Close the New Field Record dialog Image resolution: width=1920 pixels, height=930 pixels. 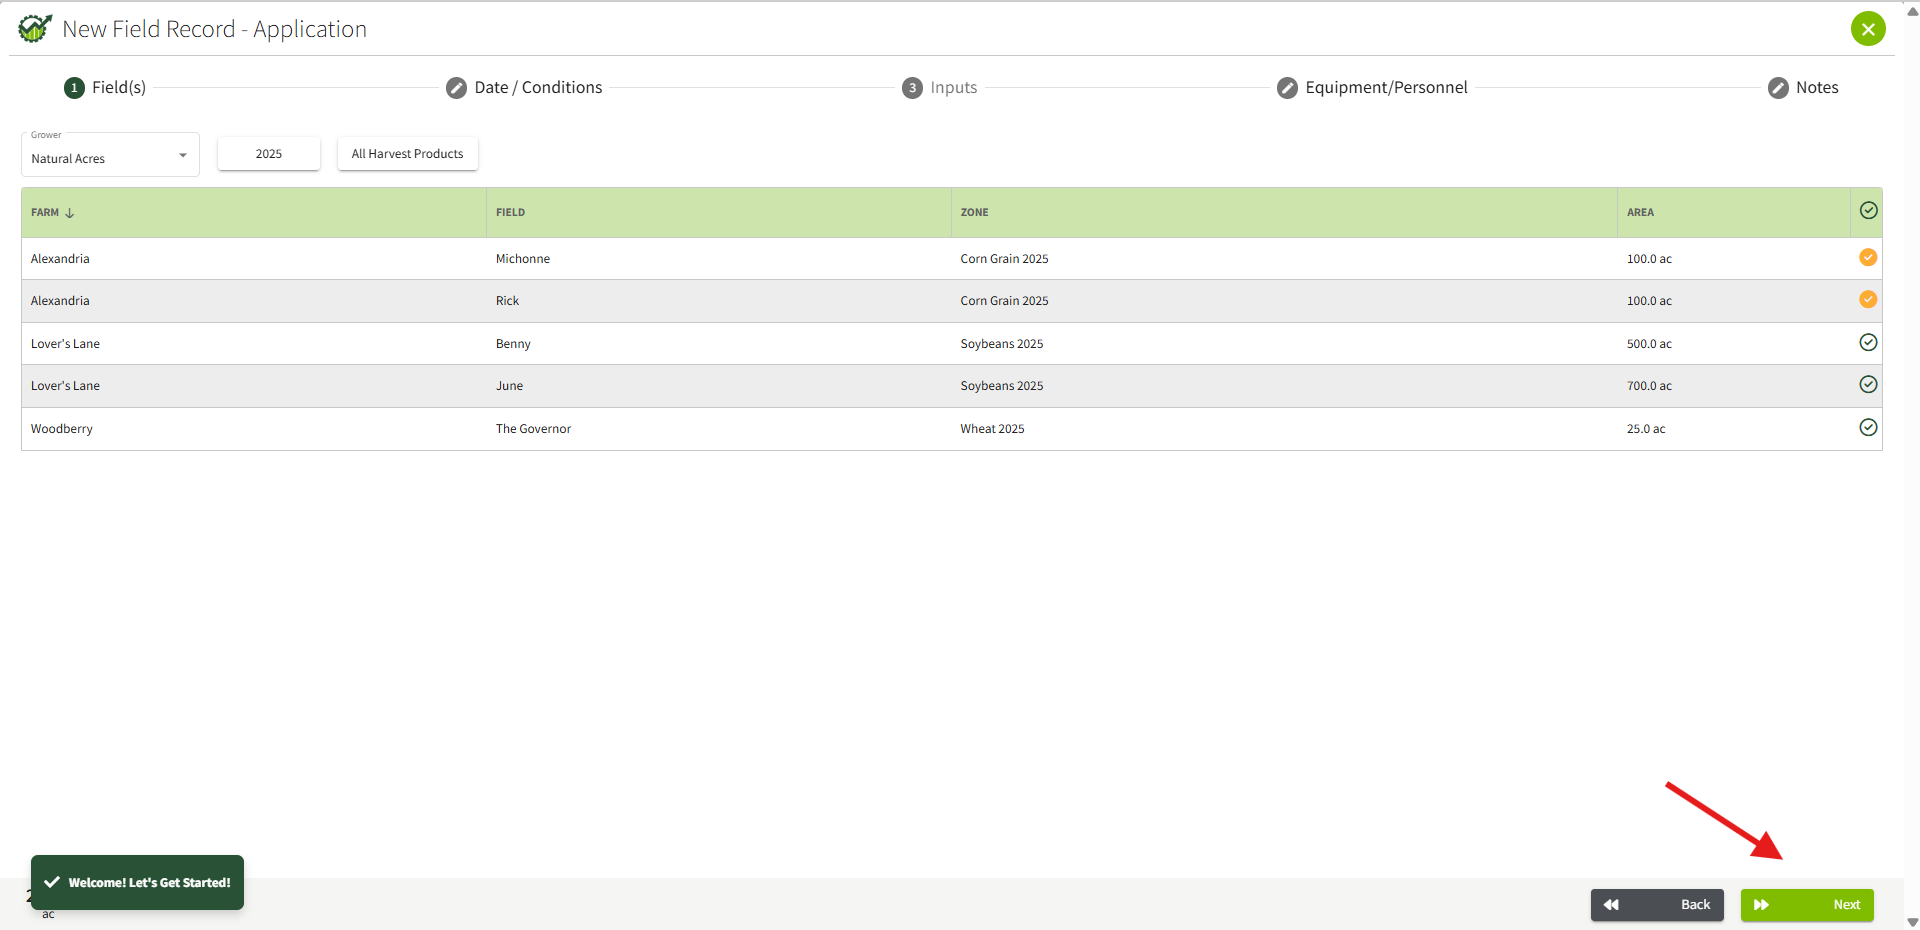[x=1868, y=29]
